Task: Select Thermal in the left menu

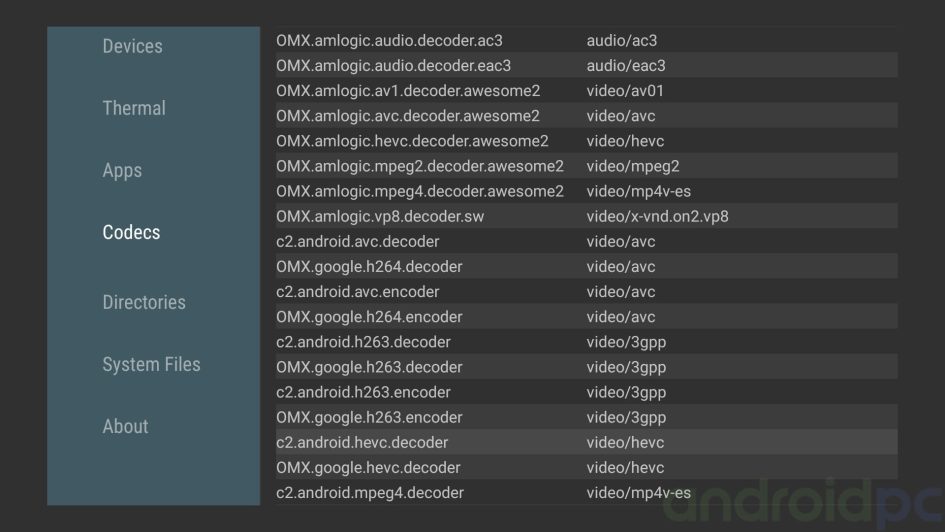Action: (134, 108)
